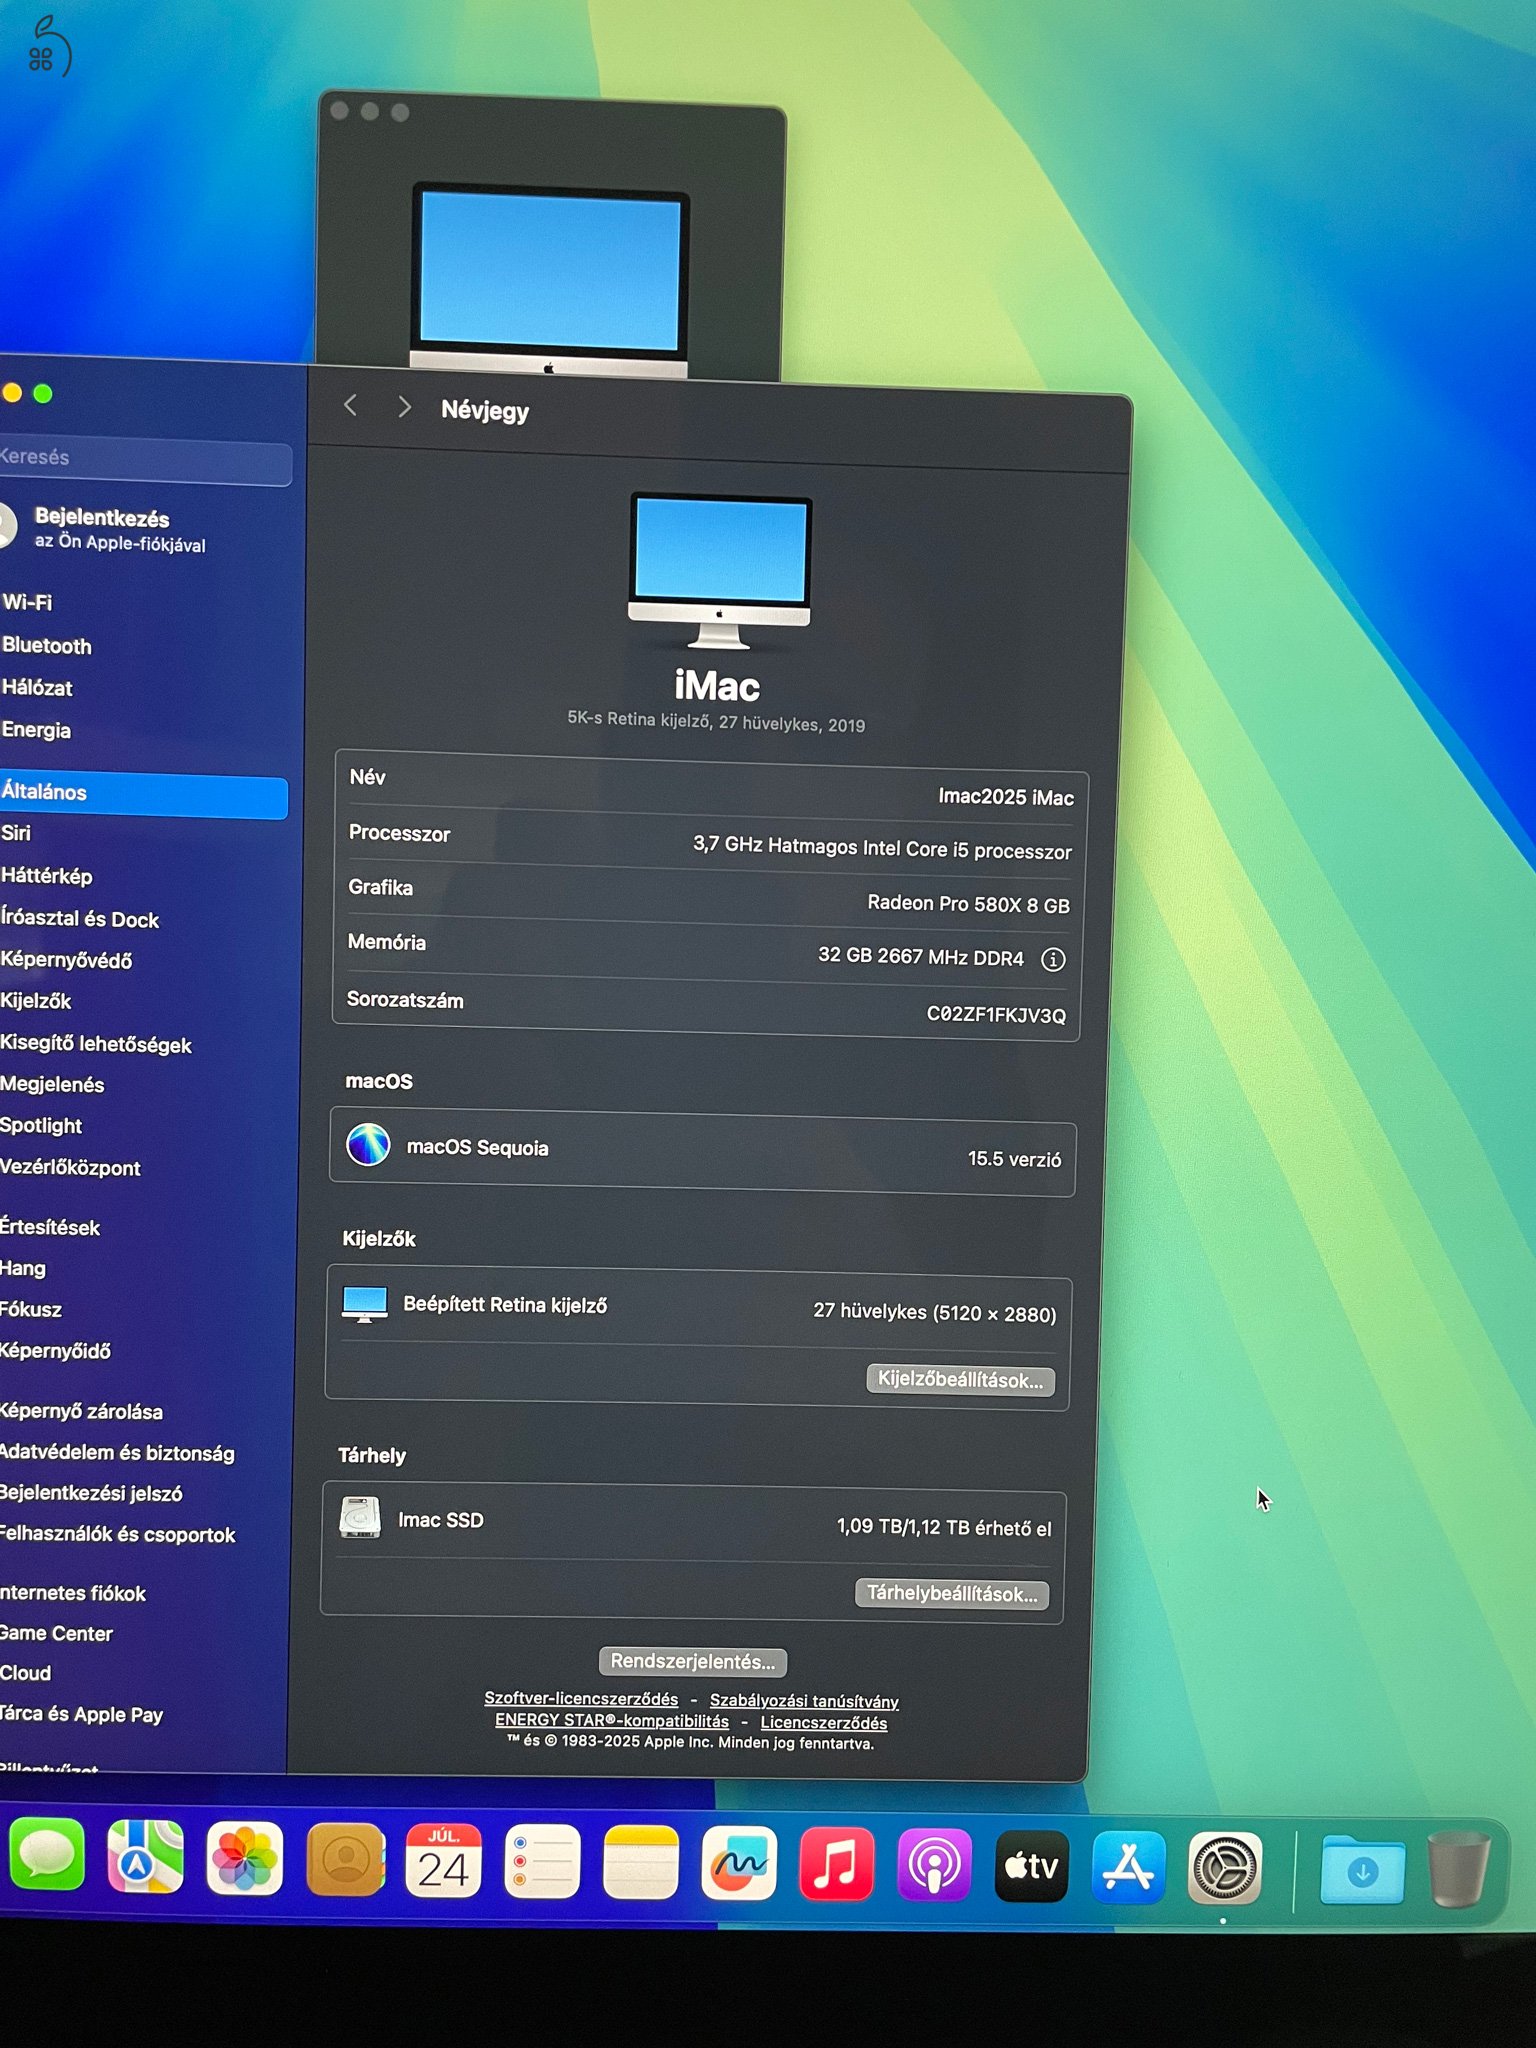Click the Rendszerjelentés... button
Screen dimensions: 1536x2048
[x=693, y=1662]
